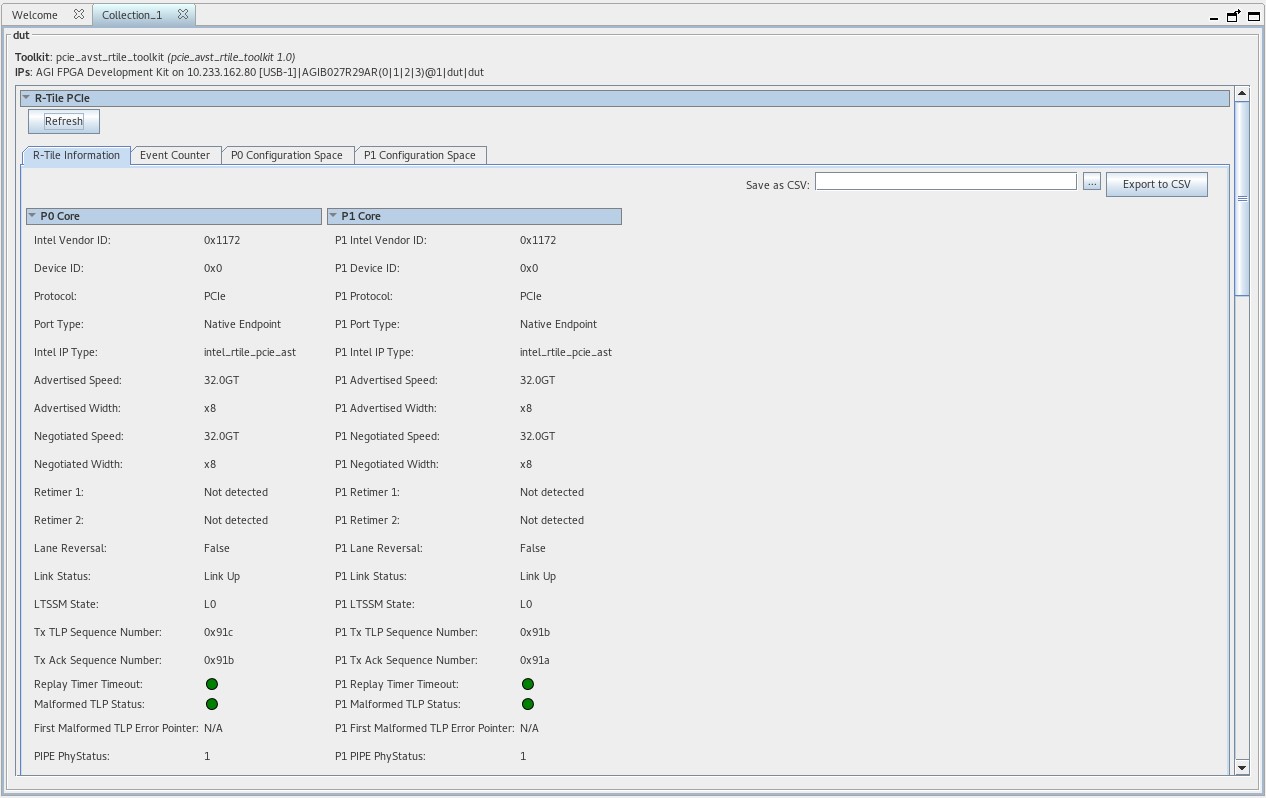Click the P1 Malformed TLP Status indicator

point(528,704)
